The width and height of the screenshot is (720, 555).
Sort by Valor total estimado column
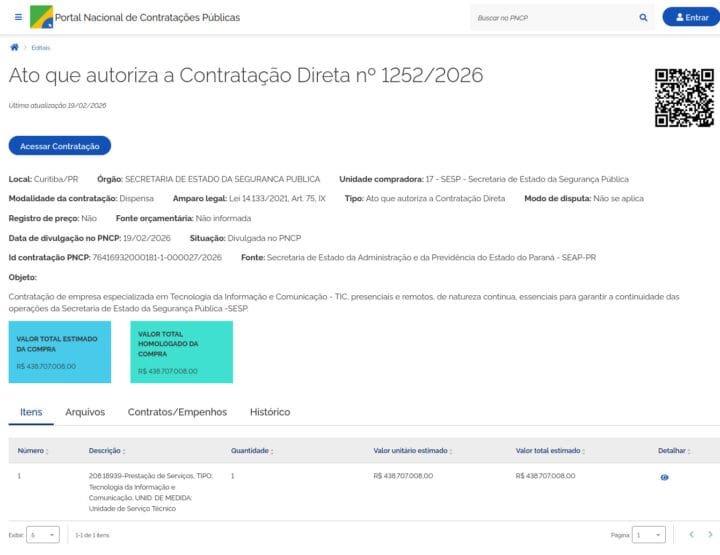pyautogui.click(x=549, y=451)
